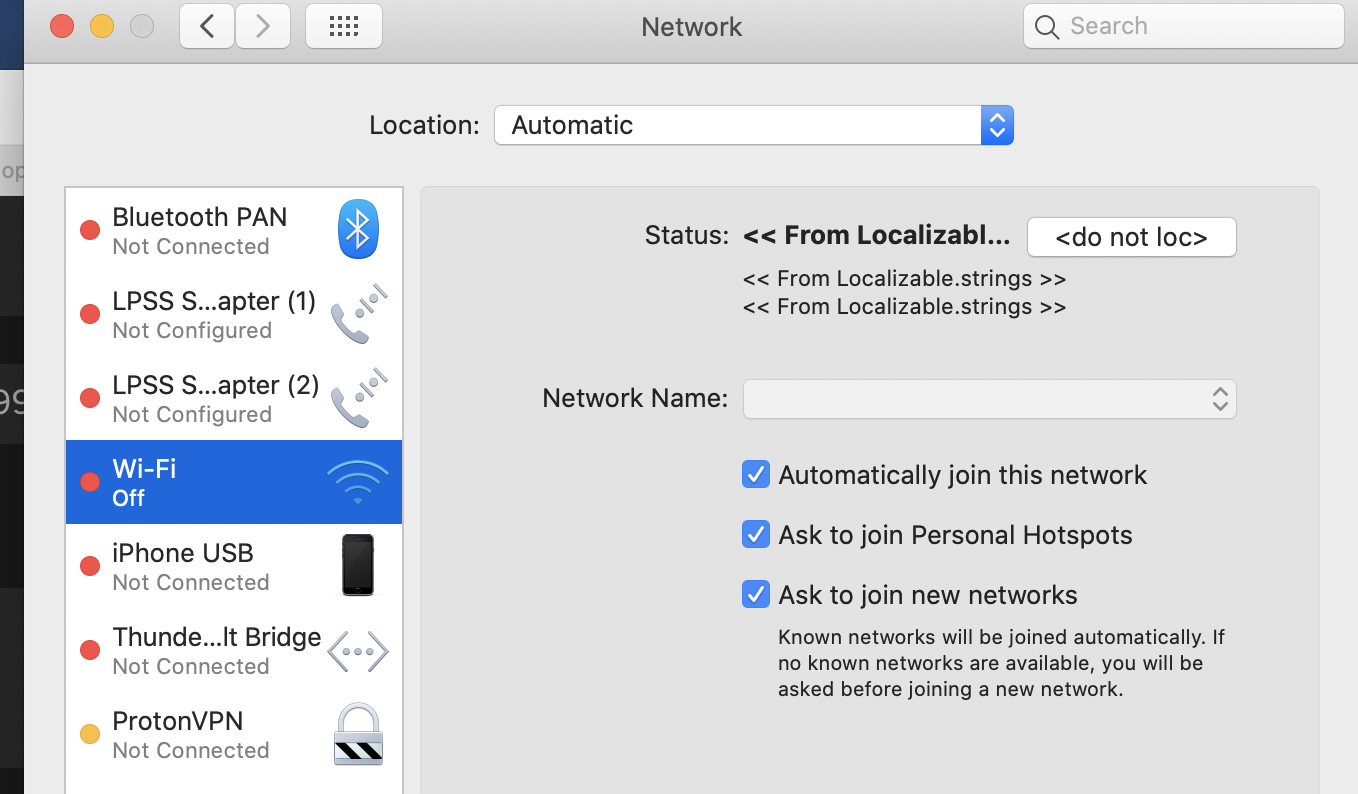Select the iPhone USB phone icon

pyautogui.click(x=358, y=565)
